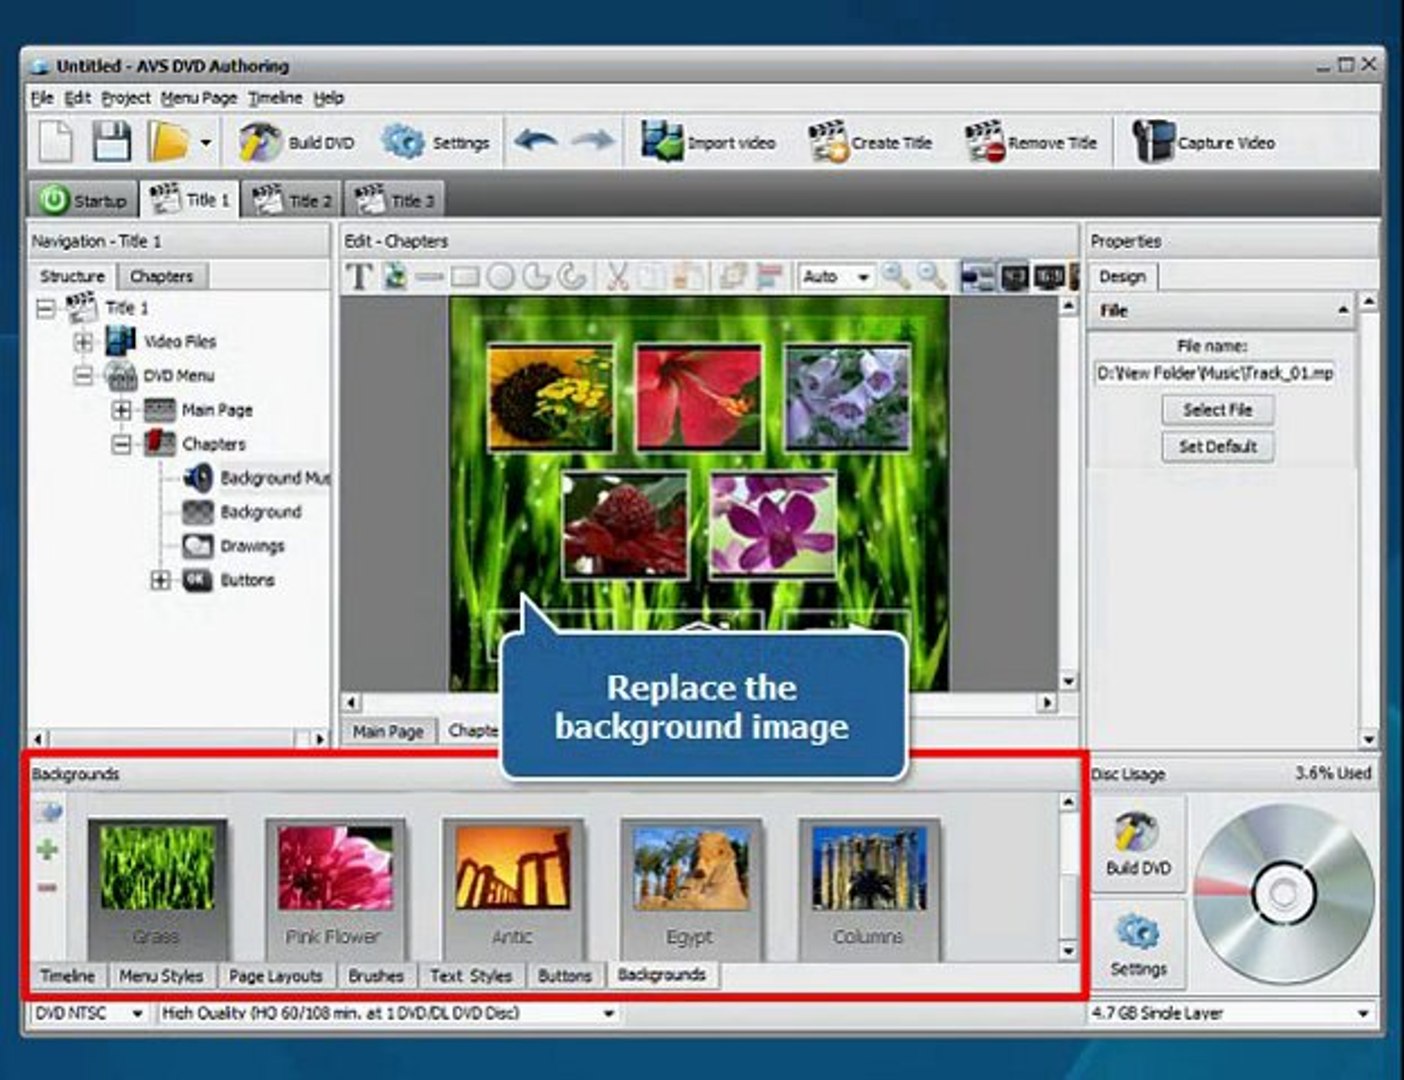Screen dimensions: 1404x1080
Task: Select the Rectangle drawing tool
Action: [465, 276]
